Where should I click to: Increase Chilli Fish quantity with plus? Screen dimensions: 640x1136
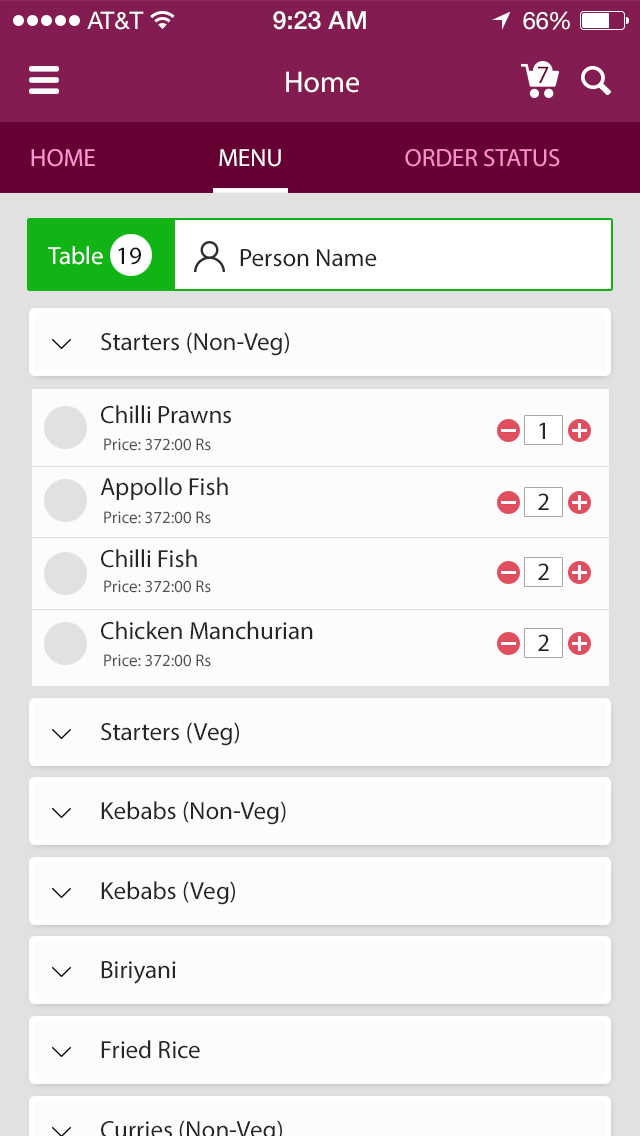point(579,572)
